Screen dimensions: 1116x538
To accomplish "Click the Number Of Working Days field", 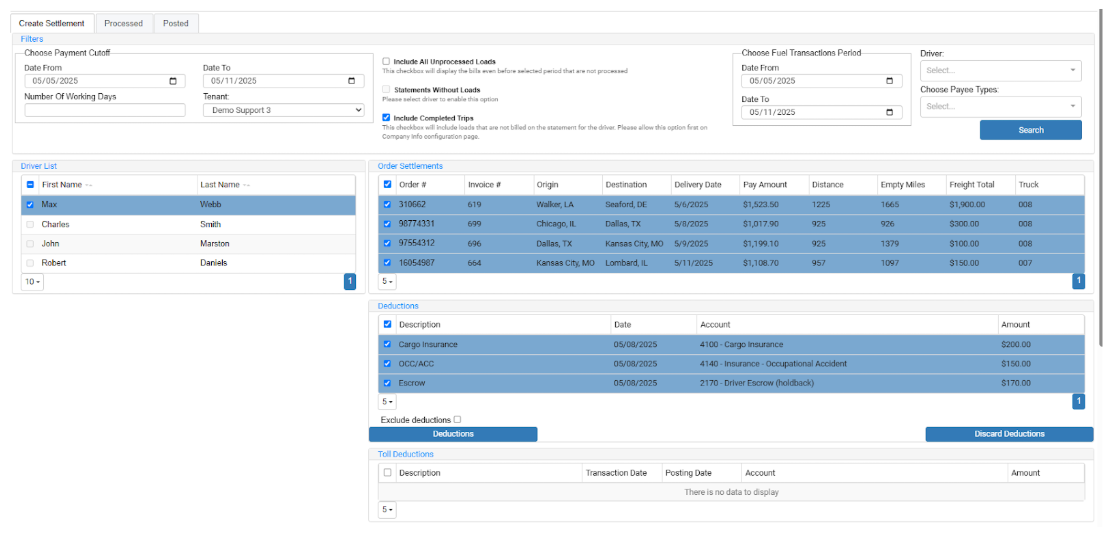I will point(105,110).
